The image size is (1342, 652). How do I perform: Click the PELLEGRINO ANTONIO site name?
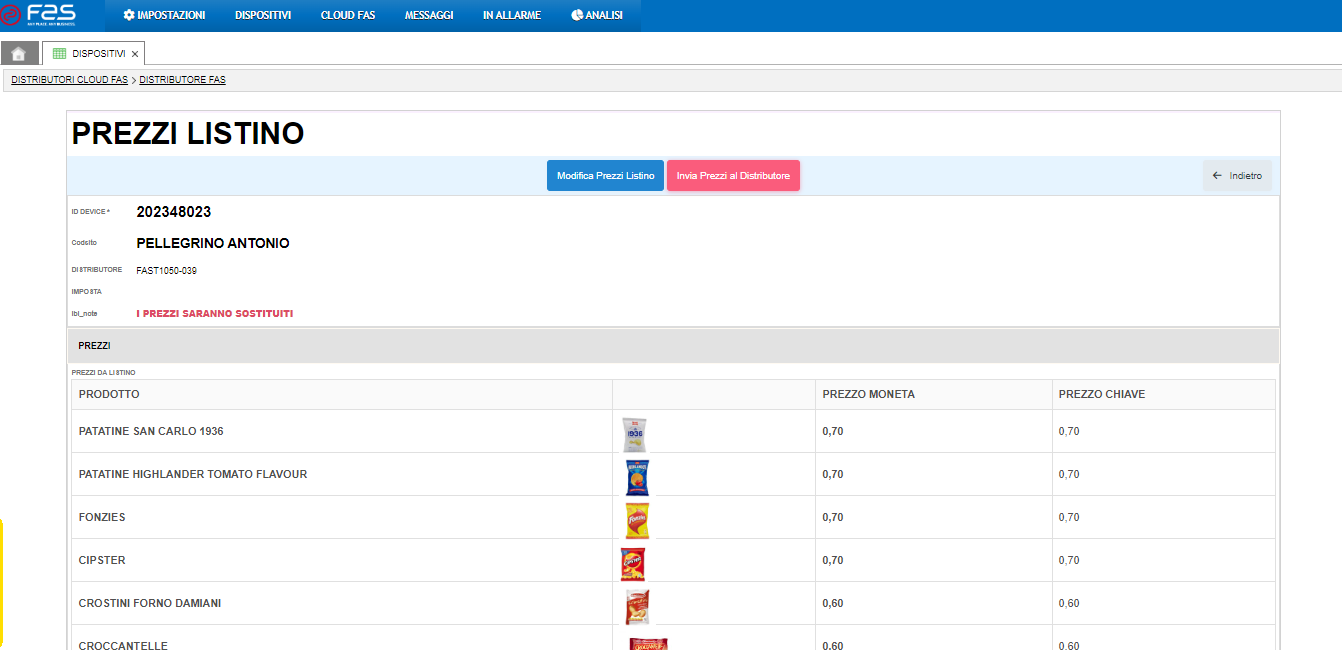(x=213, y=243)
